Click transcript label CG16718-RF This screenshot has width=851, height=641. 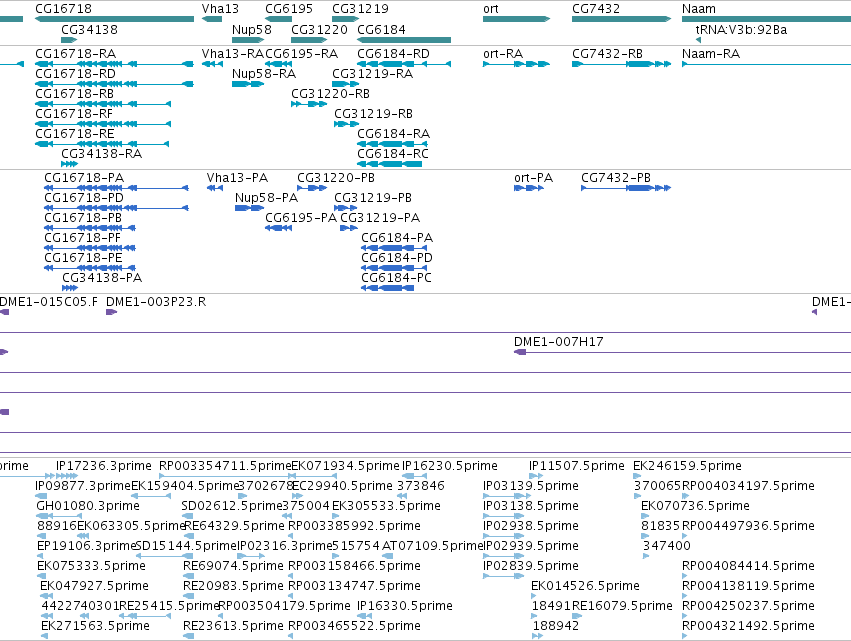click(74, 114)
